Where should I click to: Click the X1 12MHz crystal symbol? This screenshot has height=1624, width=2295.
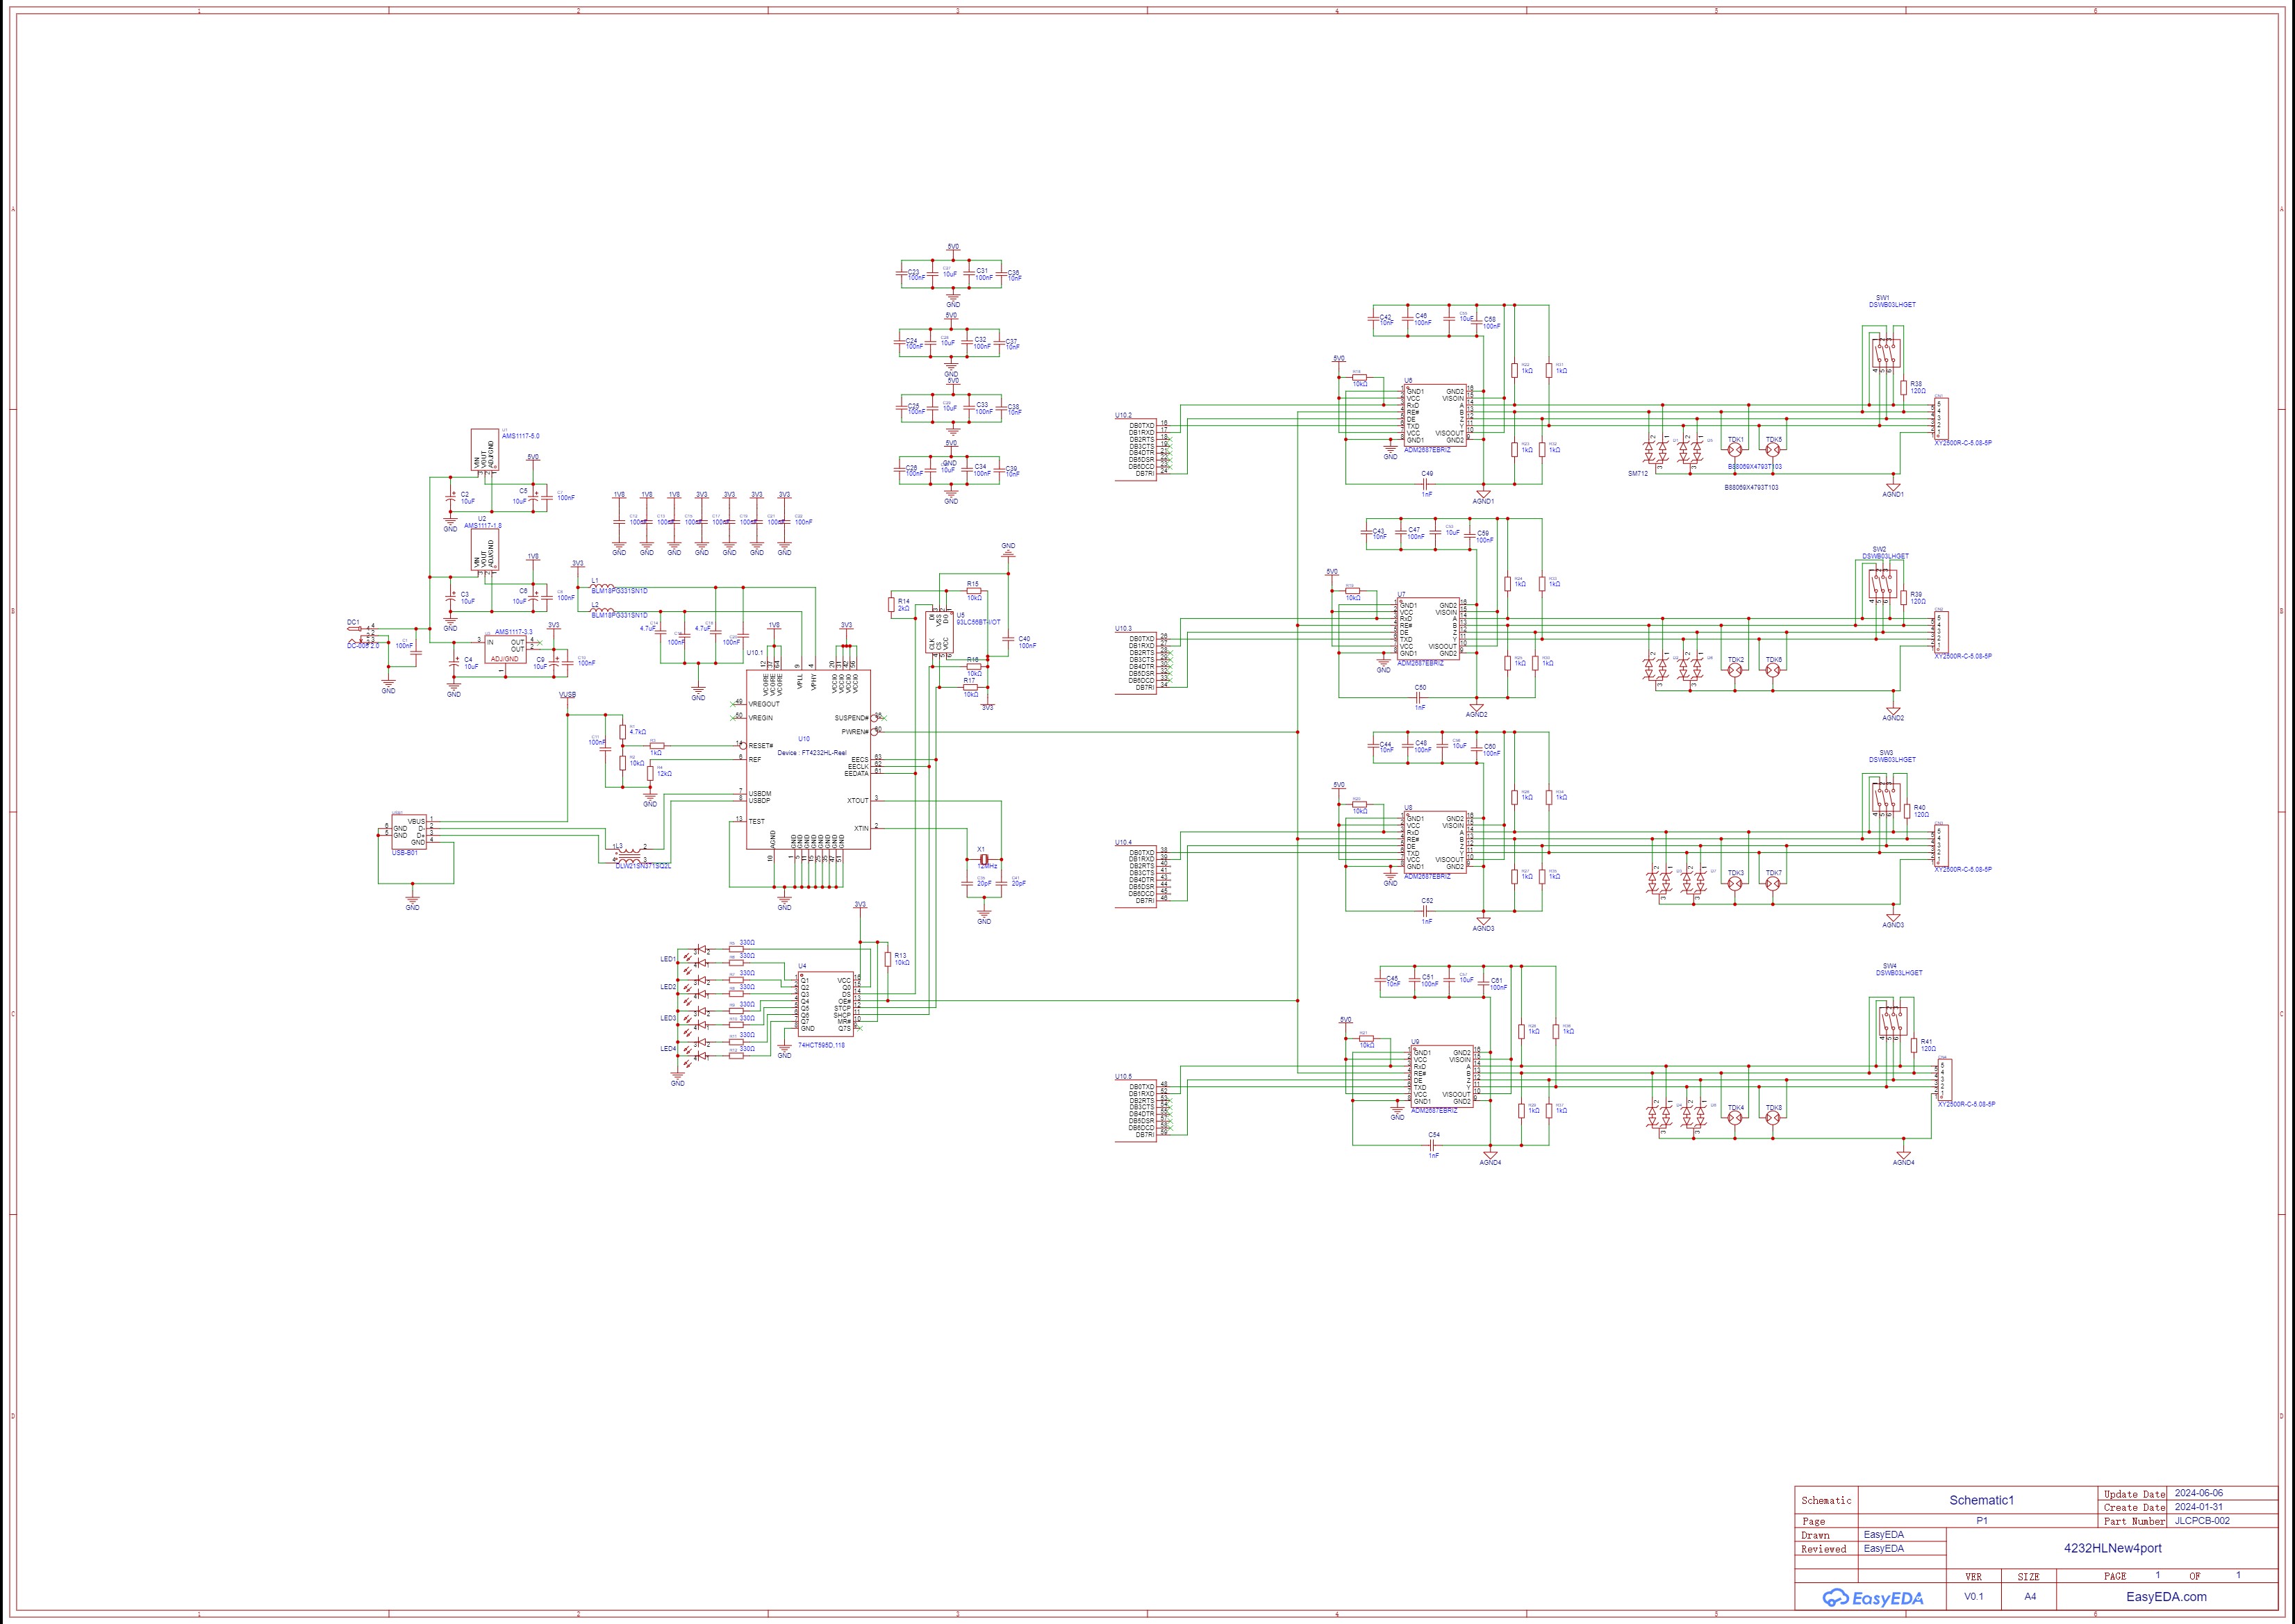(984, 860)
